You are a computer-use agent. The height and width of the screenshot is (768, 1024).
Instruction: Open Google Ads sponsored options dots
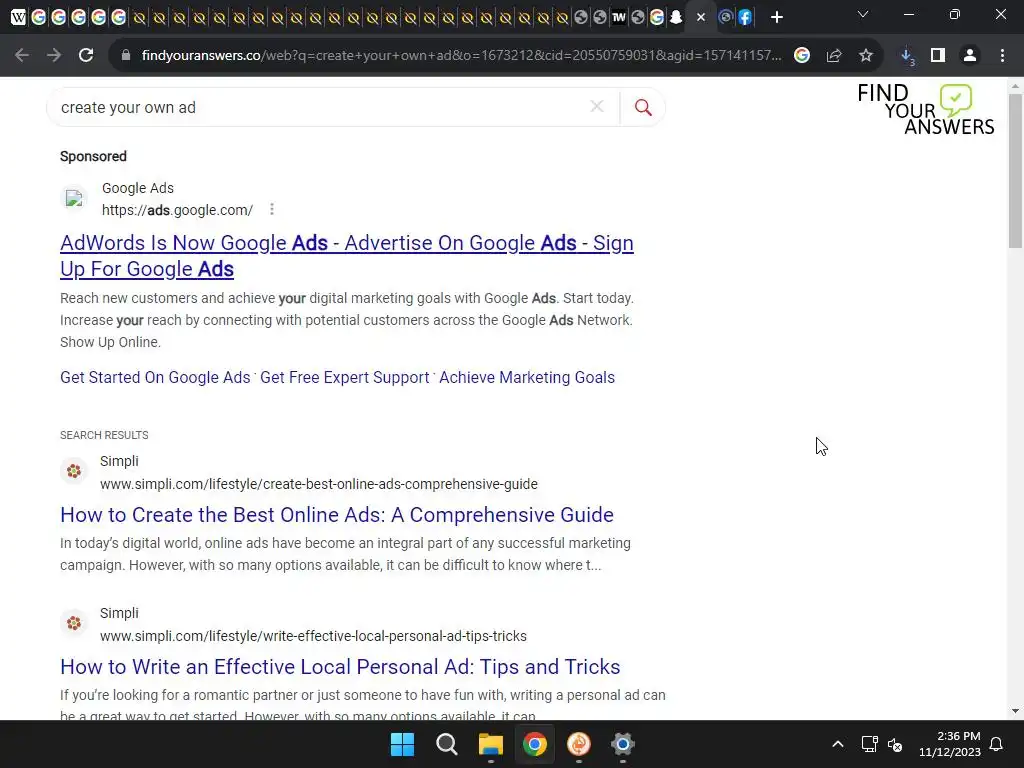tap(272, 210)
